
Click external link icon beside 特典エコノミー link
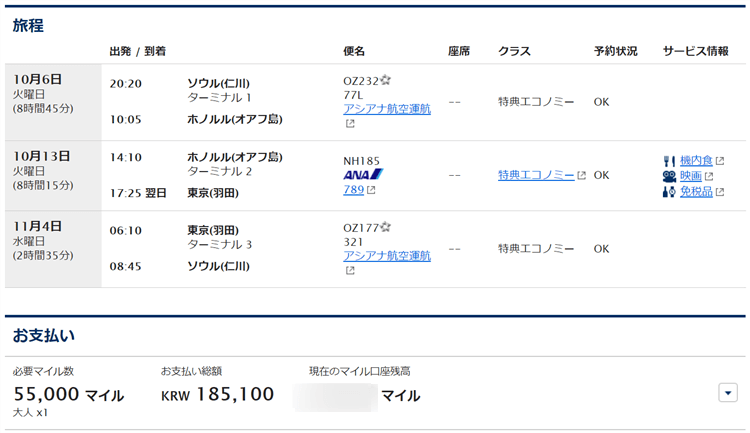581,176
